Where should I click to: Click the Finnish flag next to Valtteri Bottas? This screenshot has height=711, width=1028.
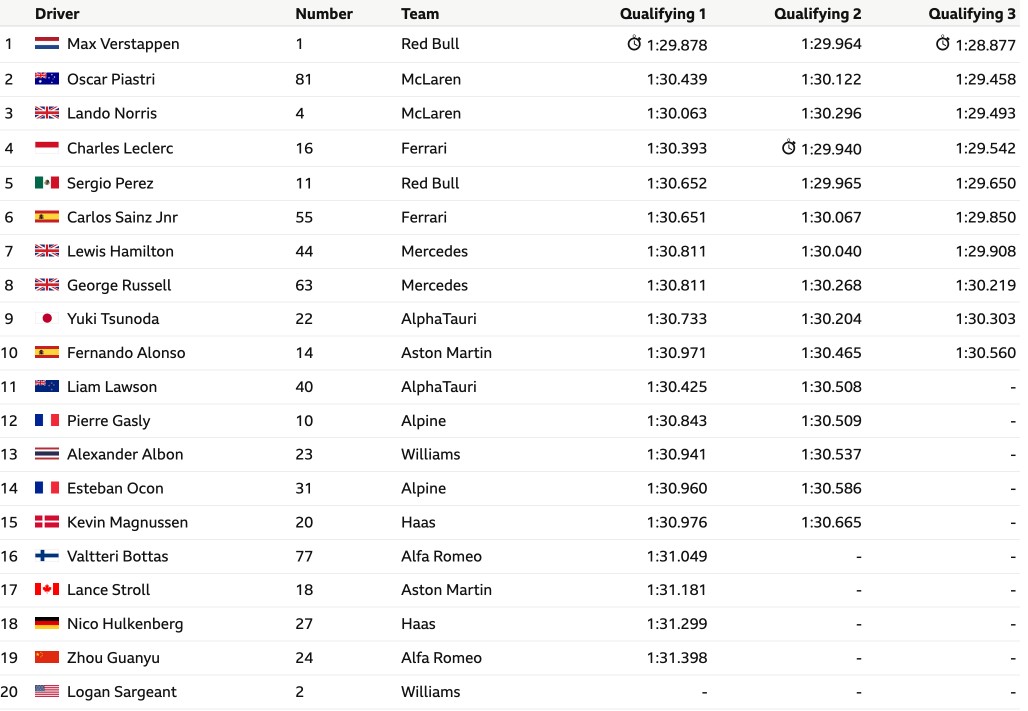click(47, 556)
